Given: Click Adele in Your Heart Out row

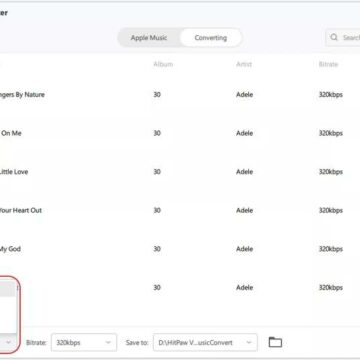Looking at the screenshot, I should pyautogui.click(x=245, y=210).
